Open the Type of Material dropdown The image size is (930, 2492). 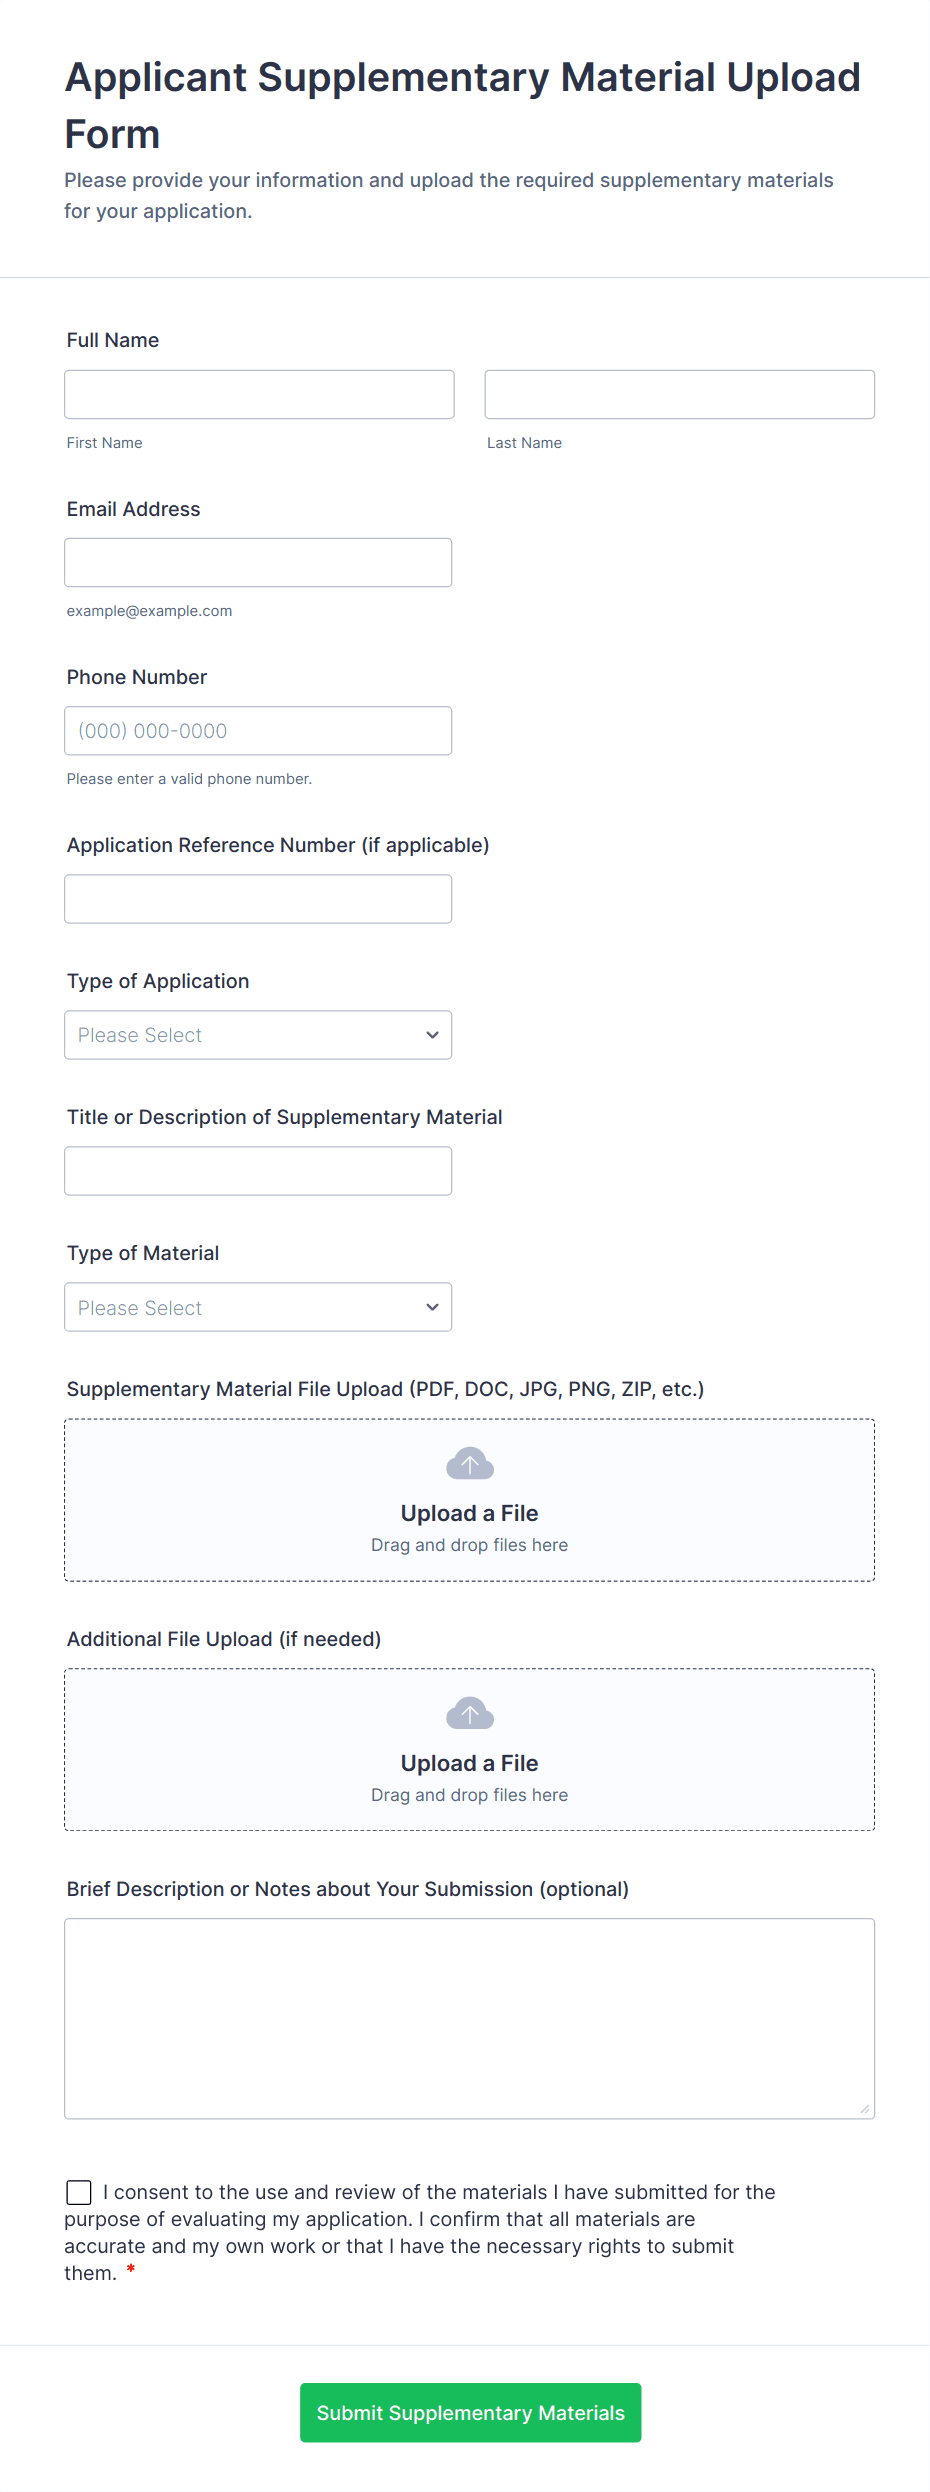click(x=258, y=1307)
